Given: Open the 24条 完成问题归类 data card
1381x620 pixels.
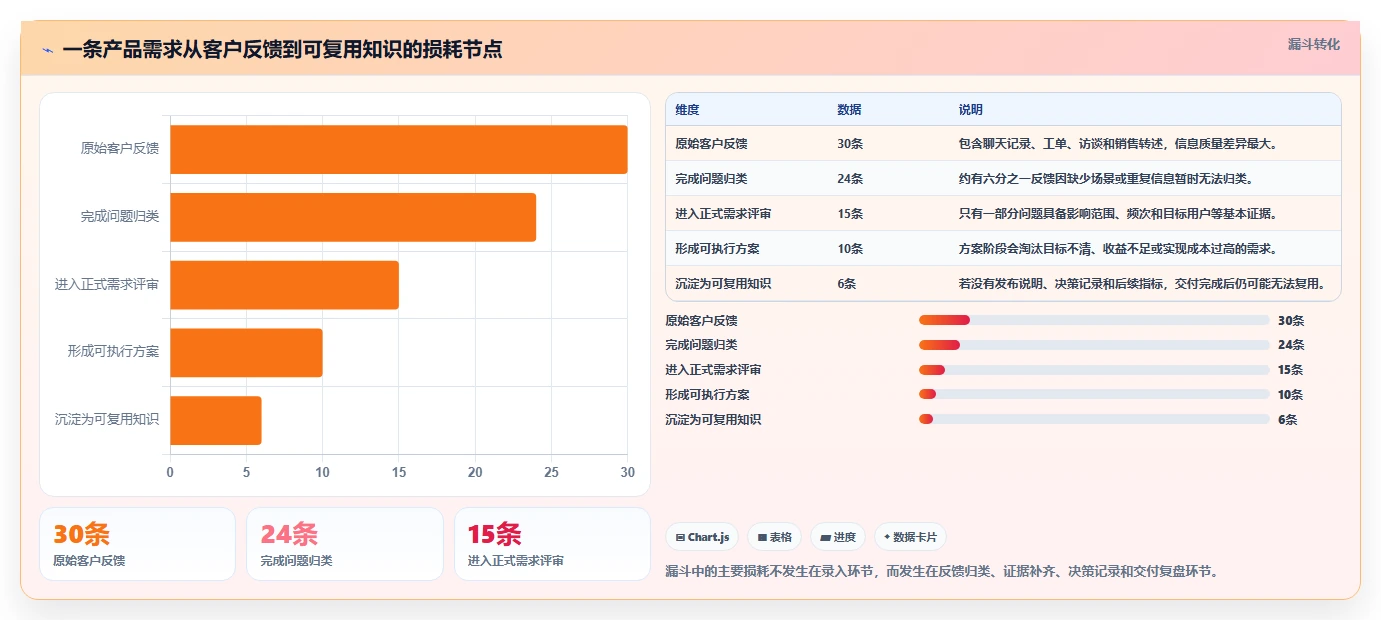Looking at the screenshot, I should pos(345,544).
